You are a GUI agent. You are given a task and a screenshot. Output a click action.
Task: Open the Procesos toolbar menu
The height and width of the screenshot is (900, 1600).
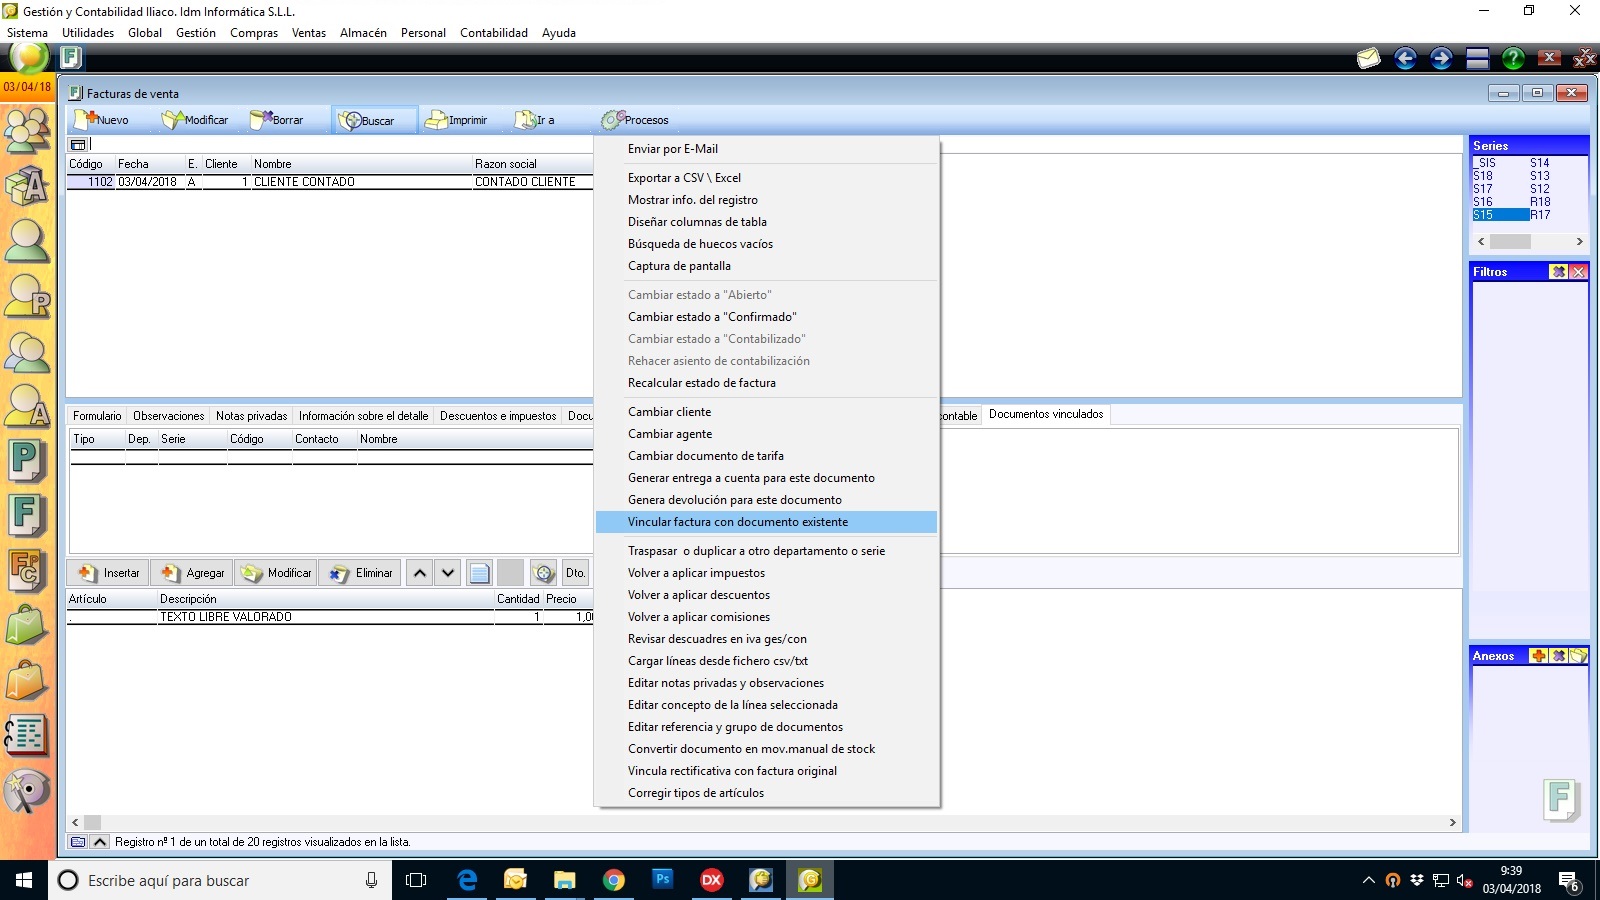(x=635, y=120)
